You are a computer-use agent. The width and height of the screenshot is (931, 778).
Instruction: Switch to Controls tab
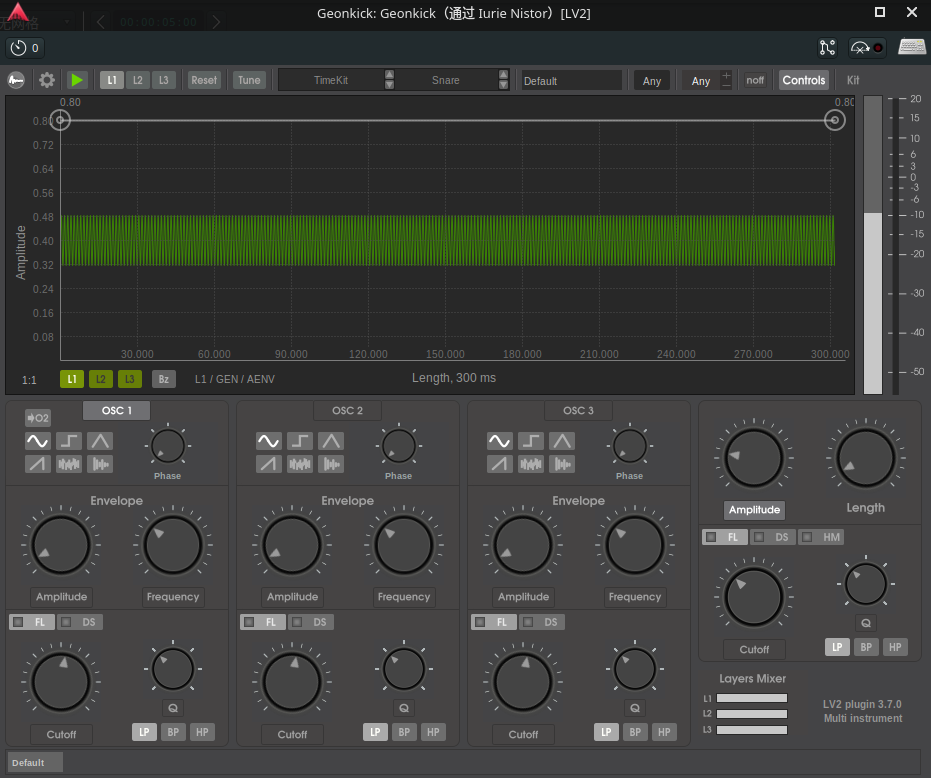[803, 80]
